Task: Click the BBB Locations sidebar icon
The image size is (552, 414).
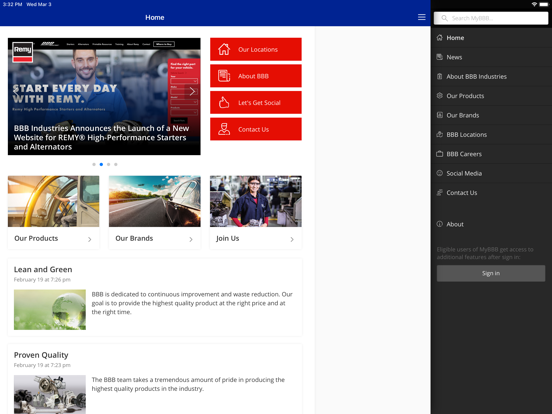Action: click(x=439, y=134)
